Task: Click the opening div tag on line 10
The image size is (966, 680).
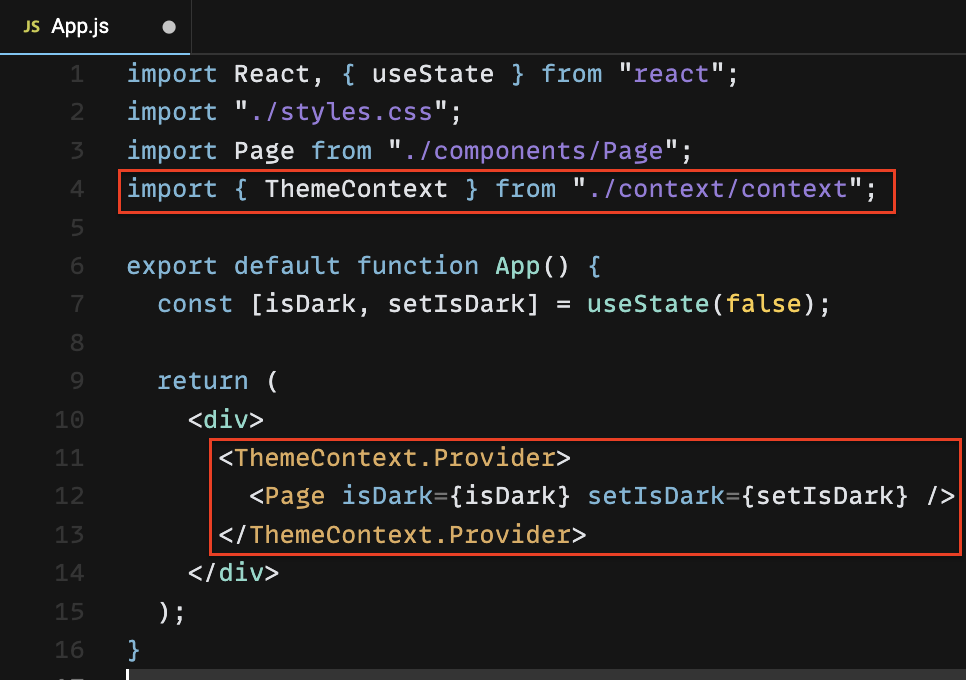Action: (x=226, y=419)
